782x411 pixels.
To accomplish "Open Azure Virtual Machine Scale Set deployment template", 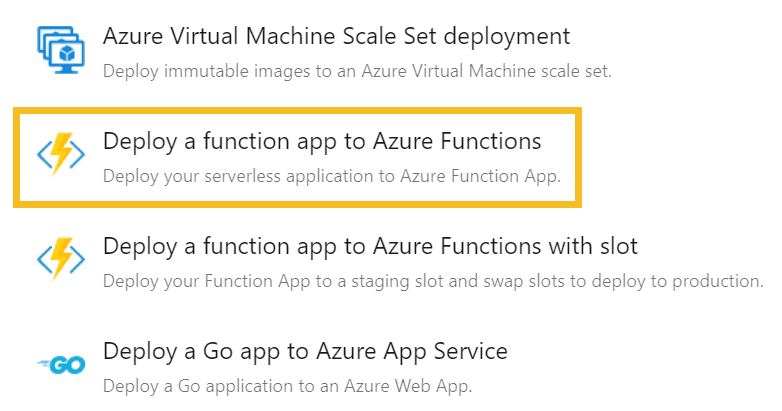I will [337, 36].
